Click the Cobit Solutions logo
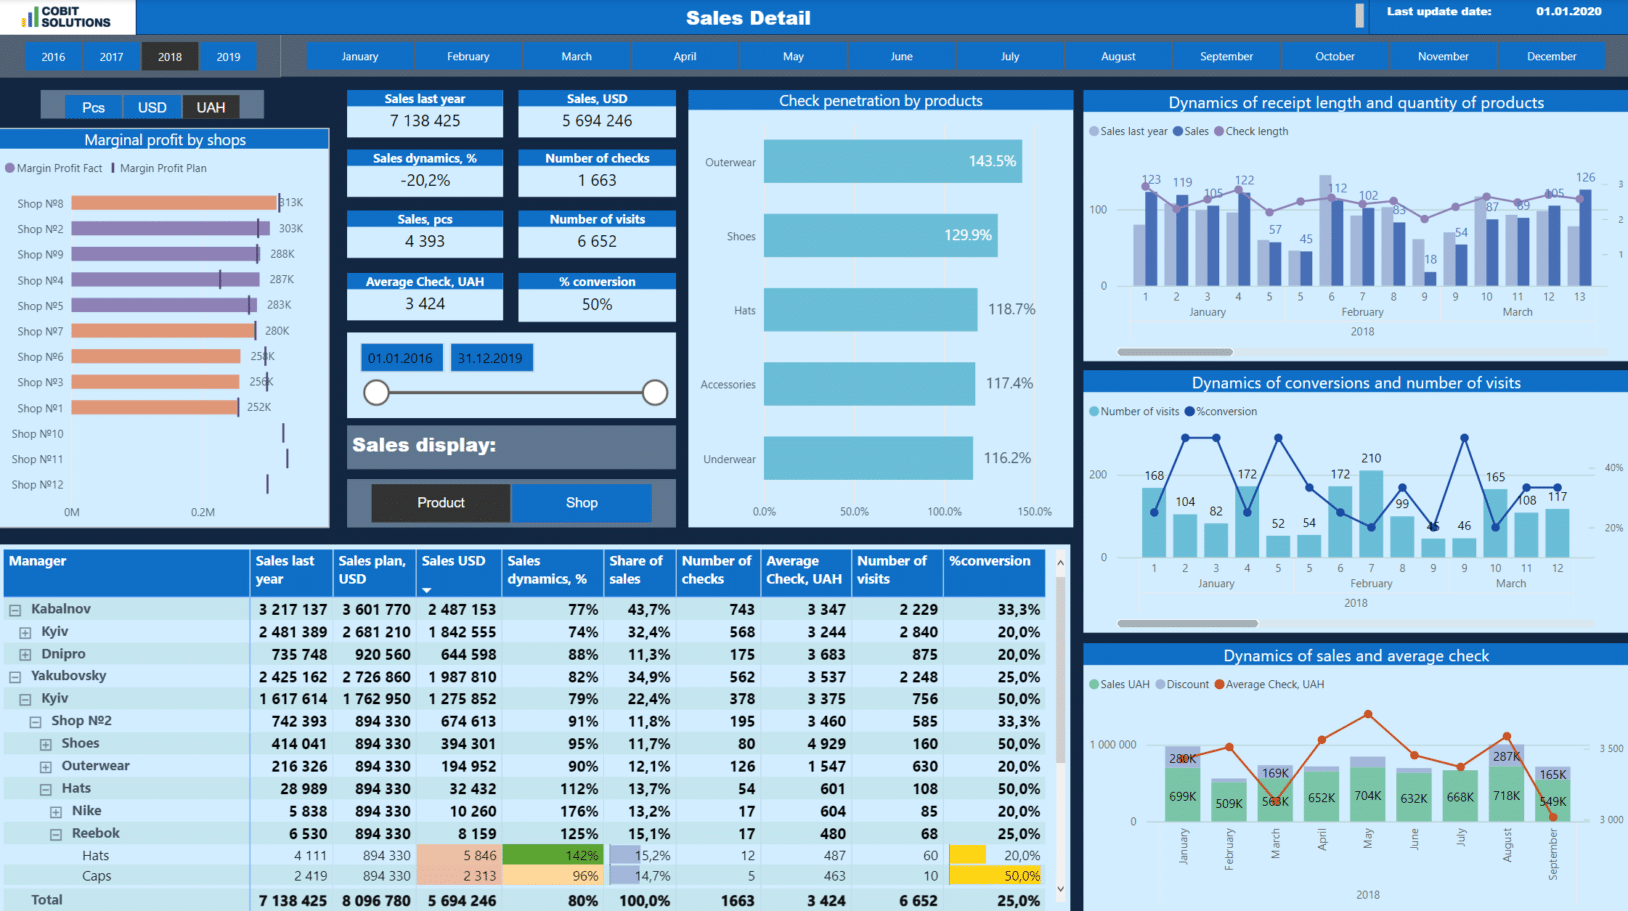The image size is (1628, 911). click(x=67, y=17)
